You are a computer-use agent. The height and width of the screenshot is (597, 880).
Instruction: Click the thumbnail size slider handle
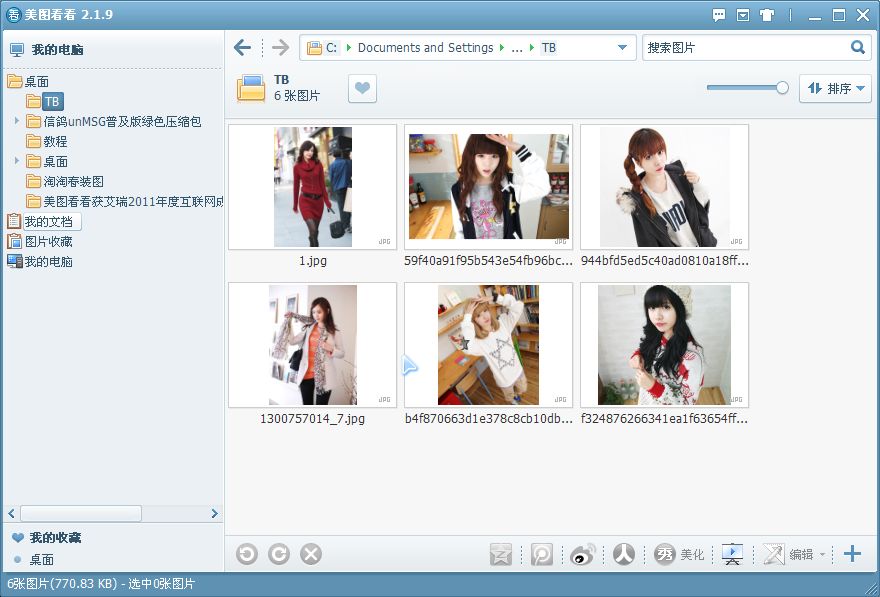(782, 88)
